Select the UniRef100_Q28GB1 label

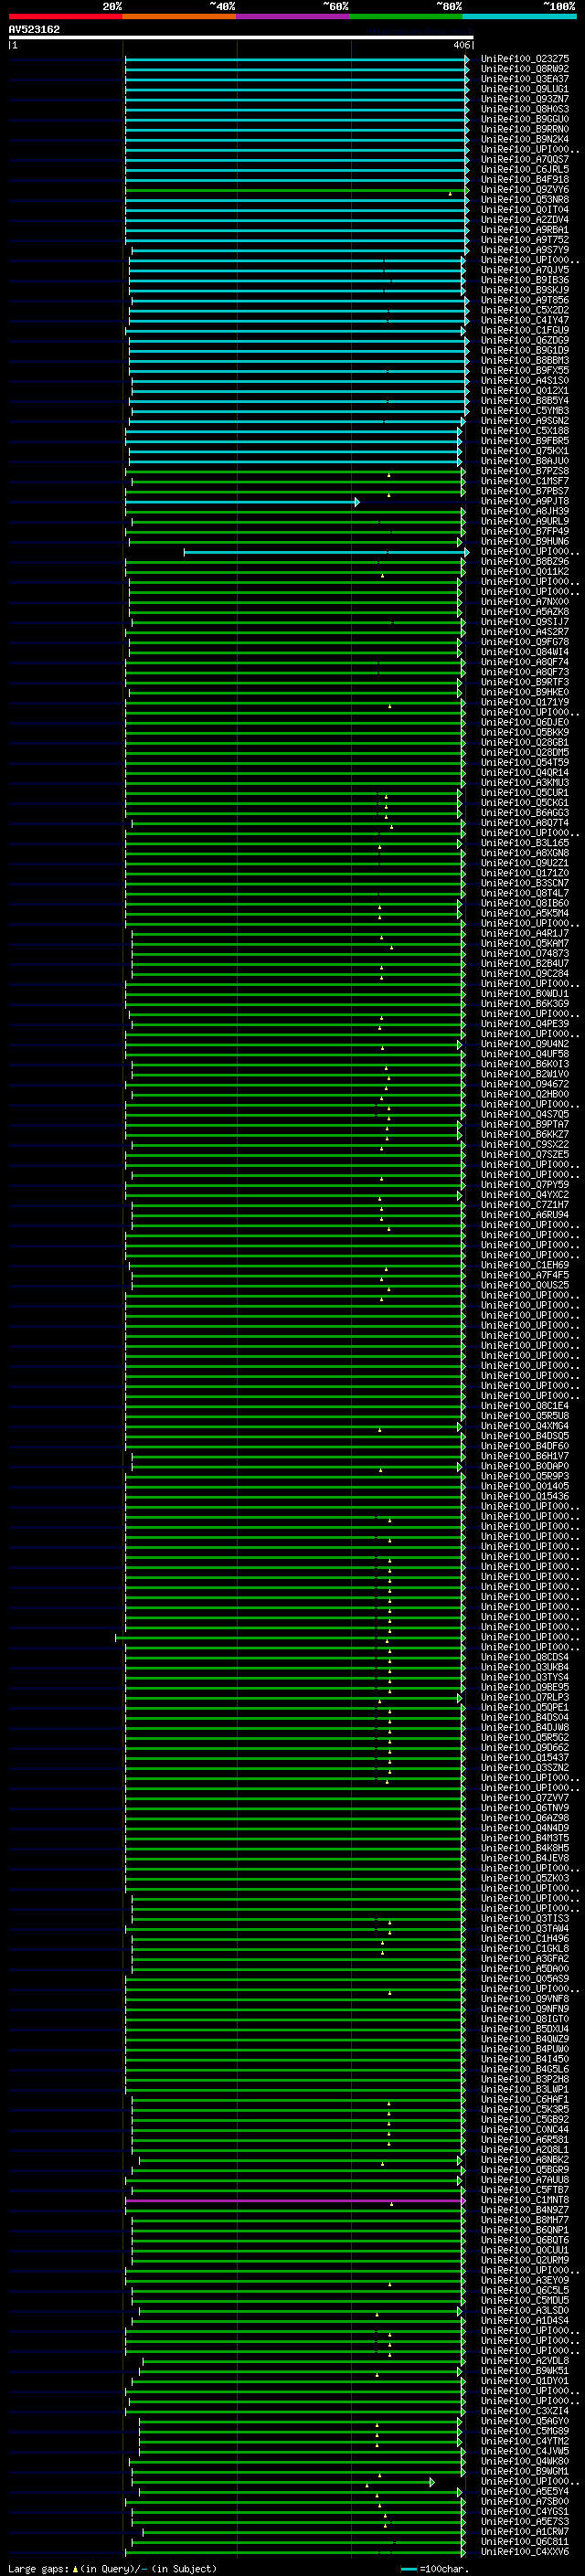524,742
